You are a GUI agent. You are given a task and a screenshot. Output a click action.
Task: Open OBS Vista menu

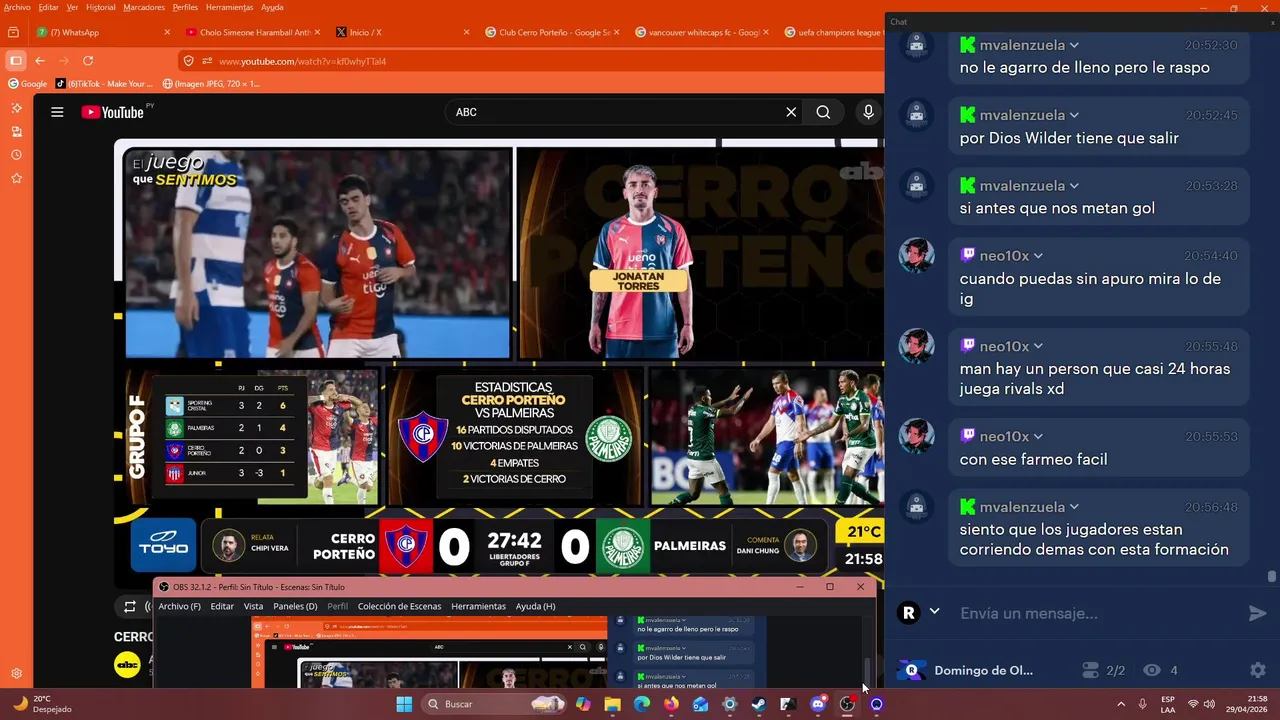253,606
